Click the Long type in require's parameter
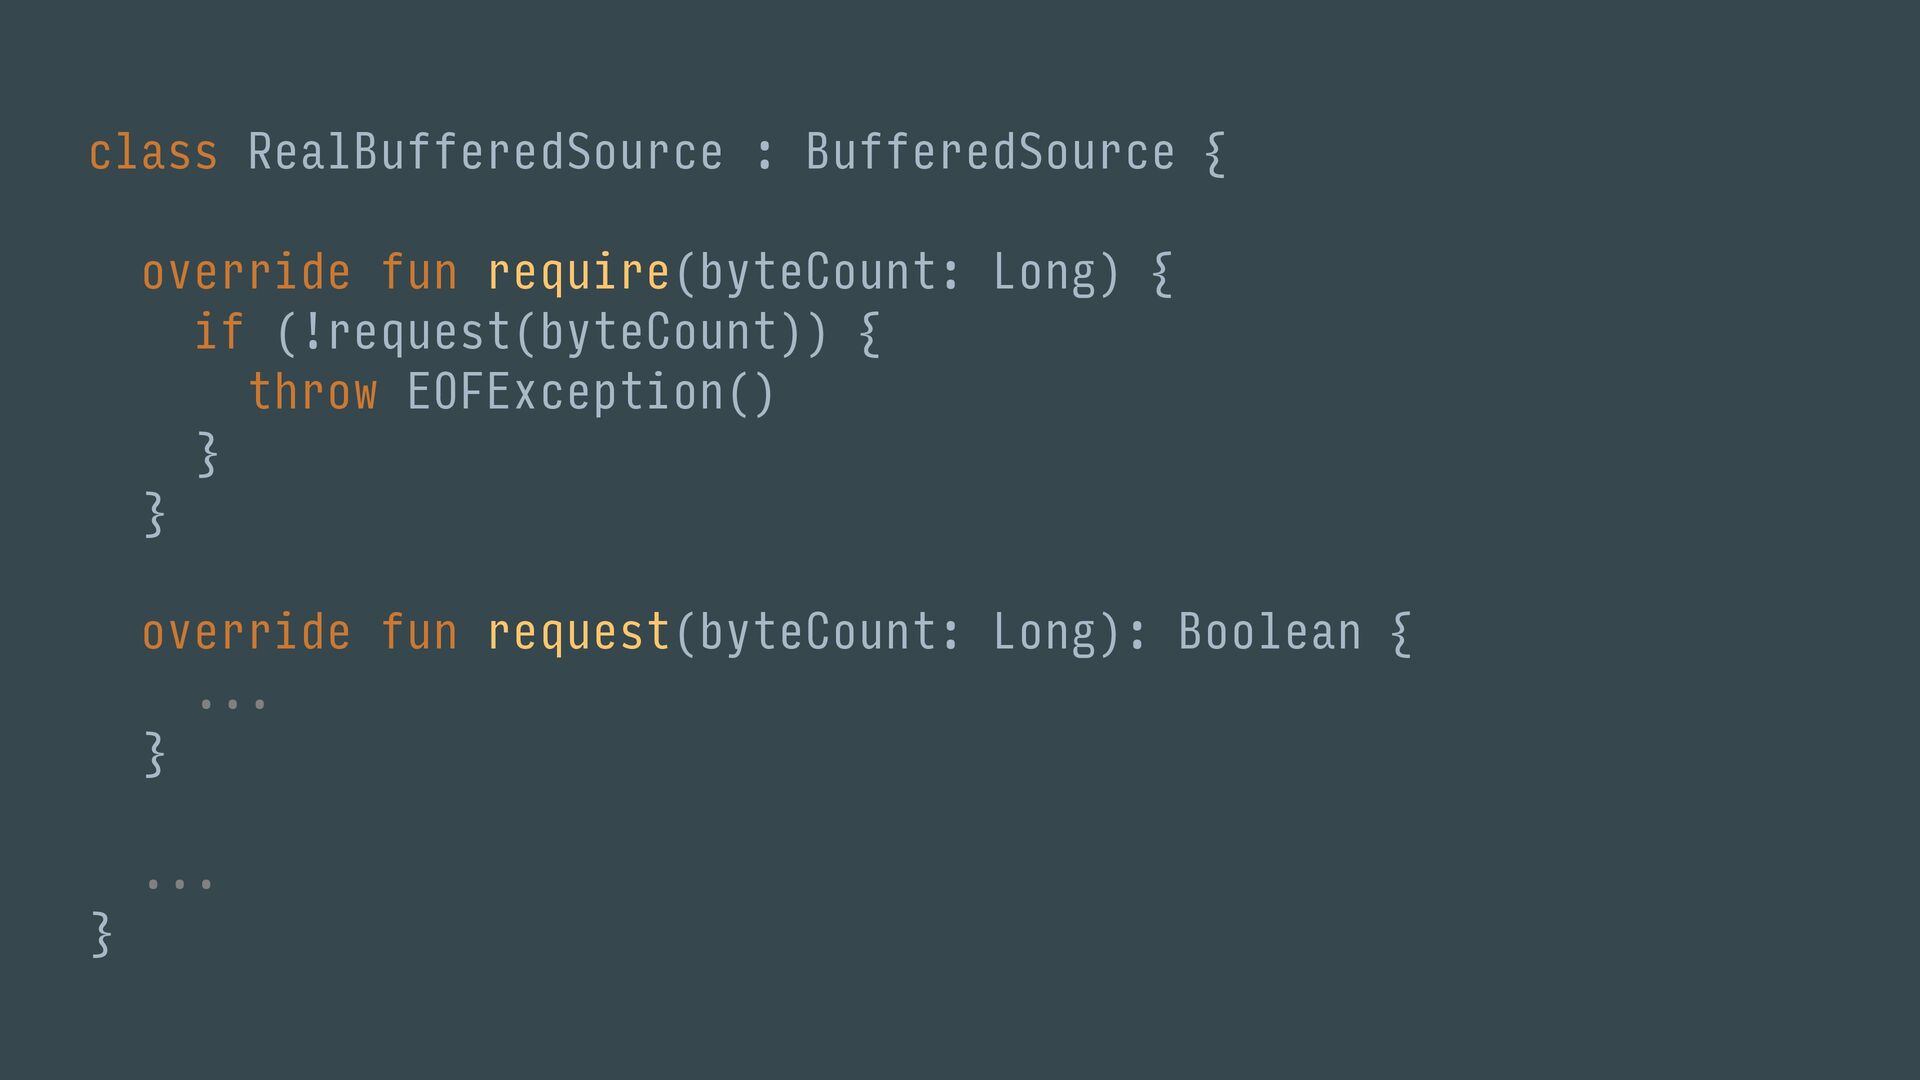The height and width of the screenshot is (1080, 1920). [x=1045, y=273]
